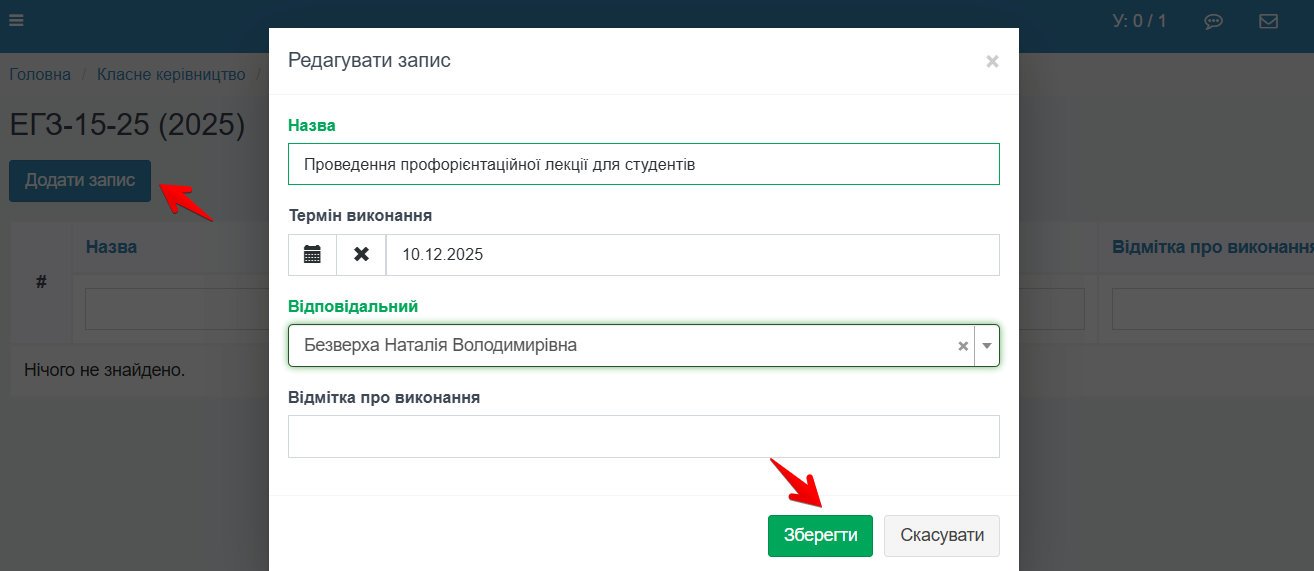Image resolution: width=1314 pixels, height=571 pixels.
Task: Click the Назва text field in dialog
Action: pos(643,165)
